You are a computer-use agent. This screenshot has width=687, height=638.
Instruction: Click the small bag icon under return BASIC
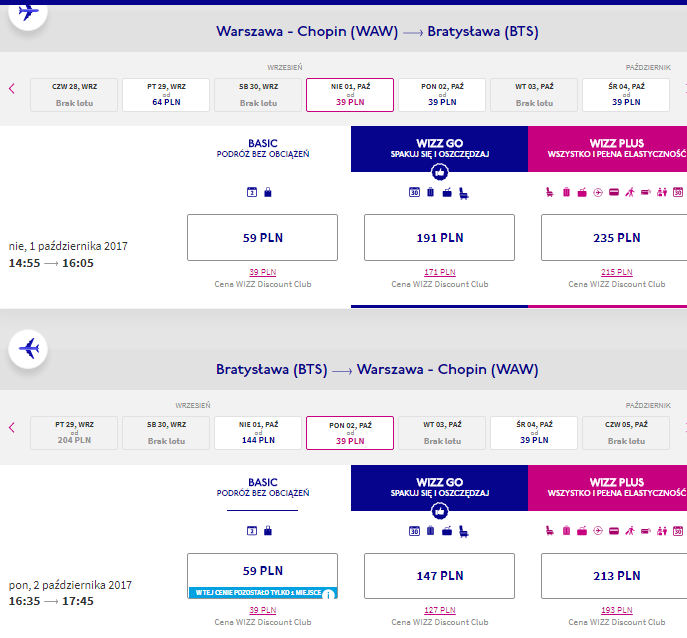[x=268, y=531]
